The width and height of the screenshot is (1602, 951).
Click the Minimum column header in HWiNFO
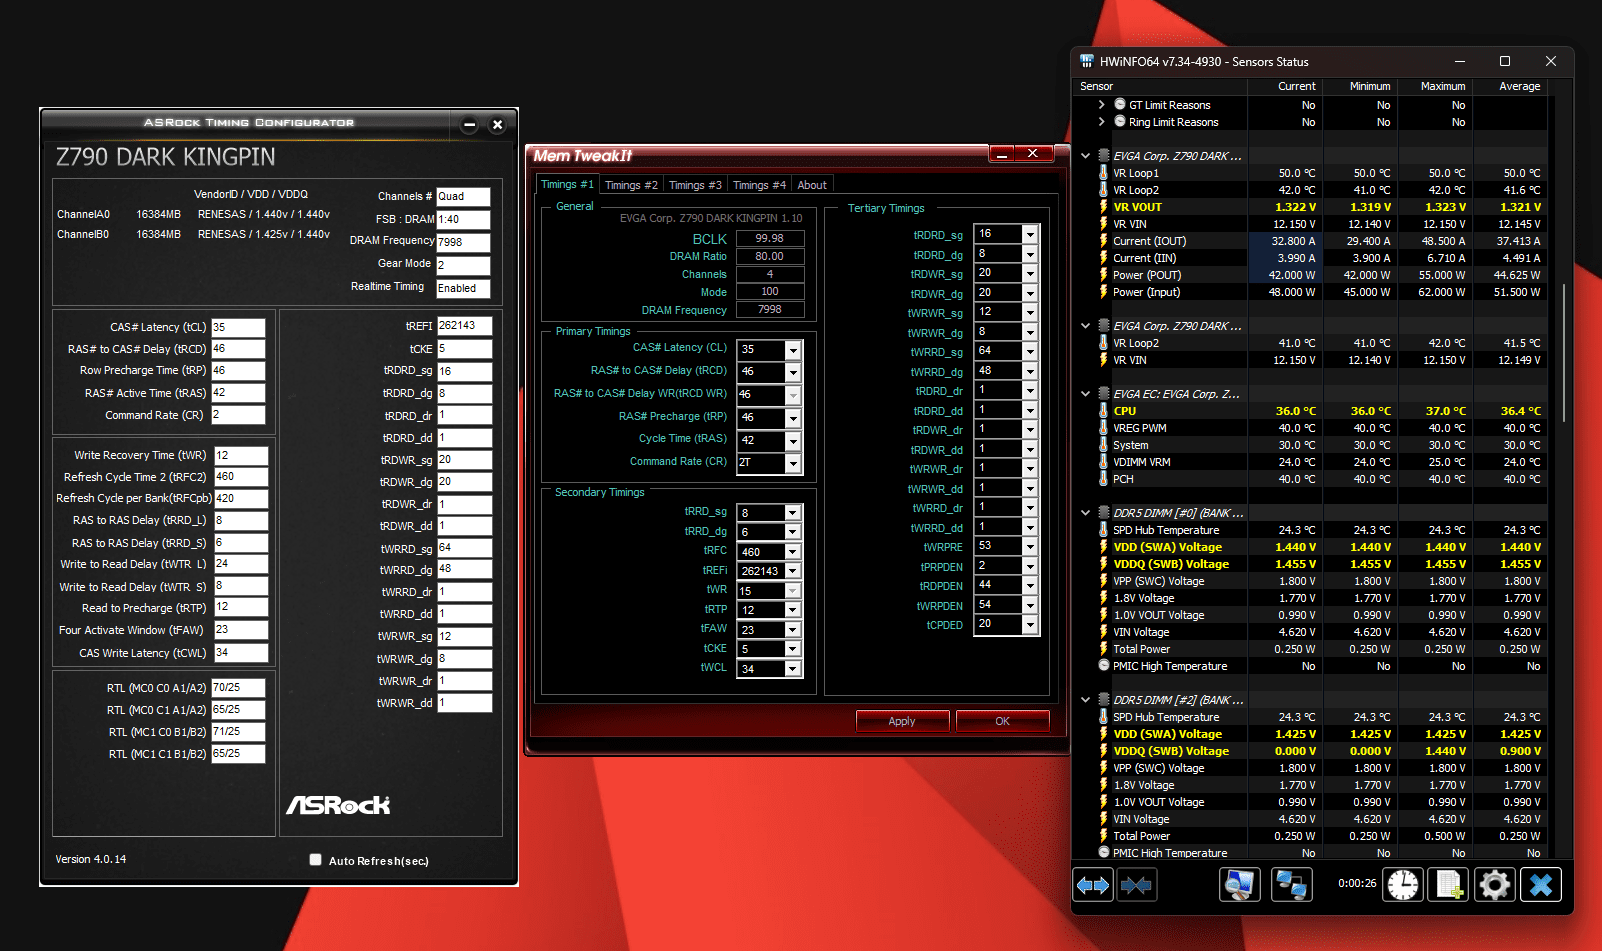(1361, 86)
